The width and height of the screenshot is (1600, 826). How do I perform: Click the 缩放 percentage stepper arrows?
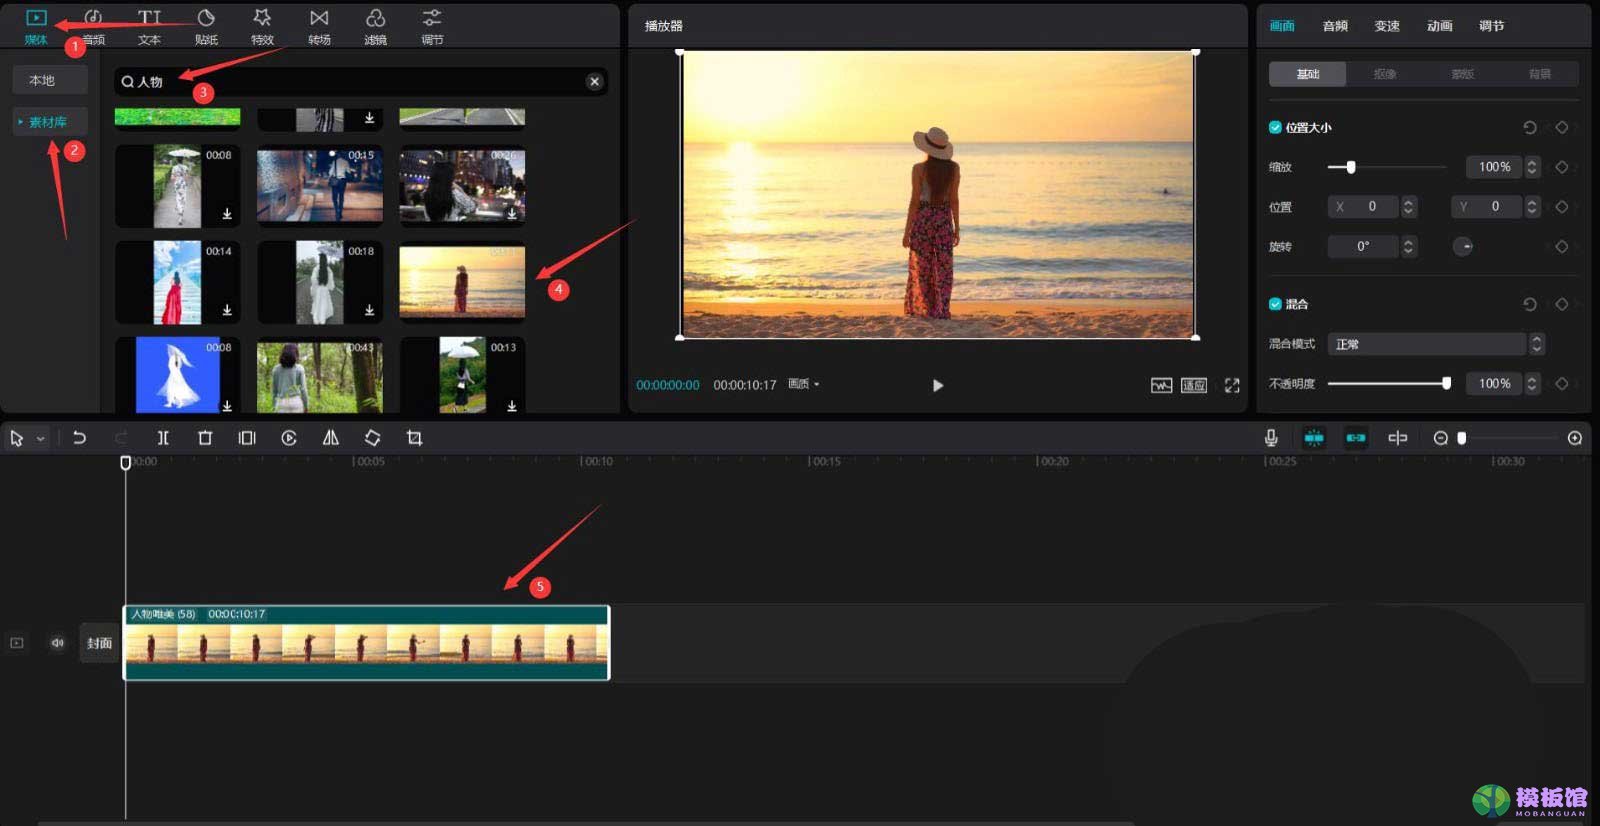[1532, 167]
